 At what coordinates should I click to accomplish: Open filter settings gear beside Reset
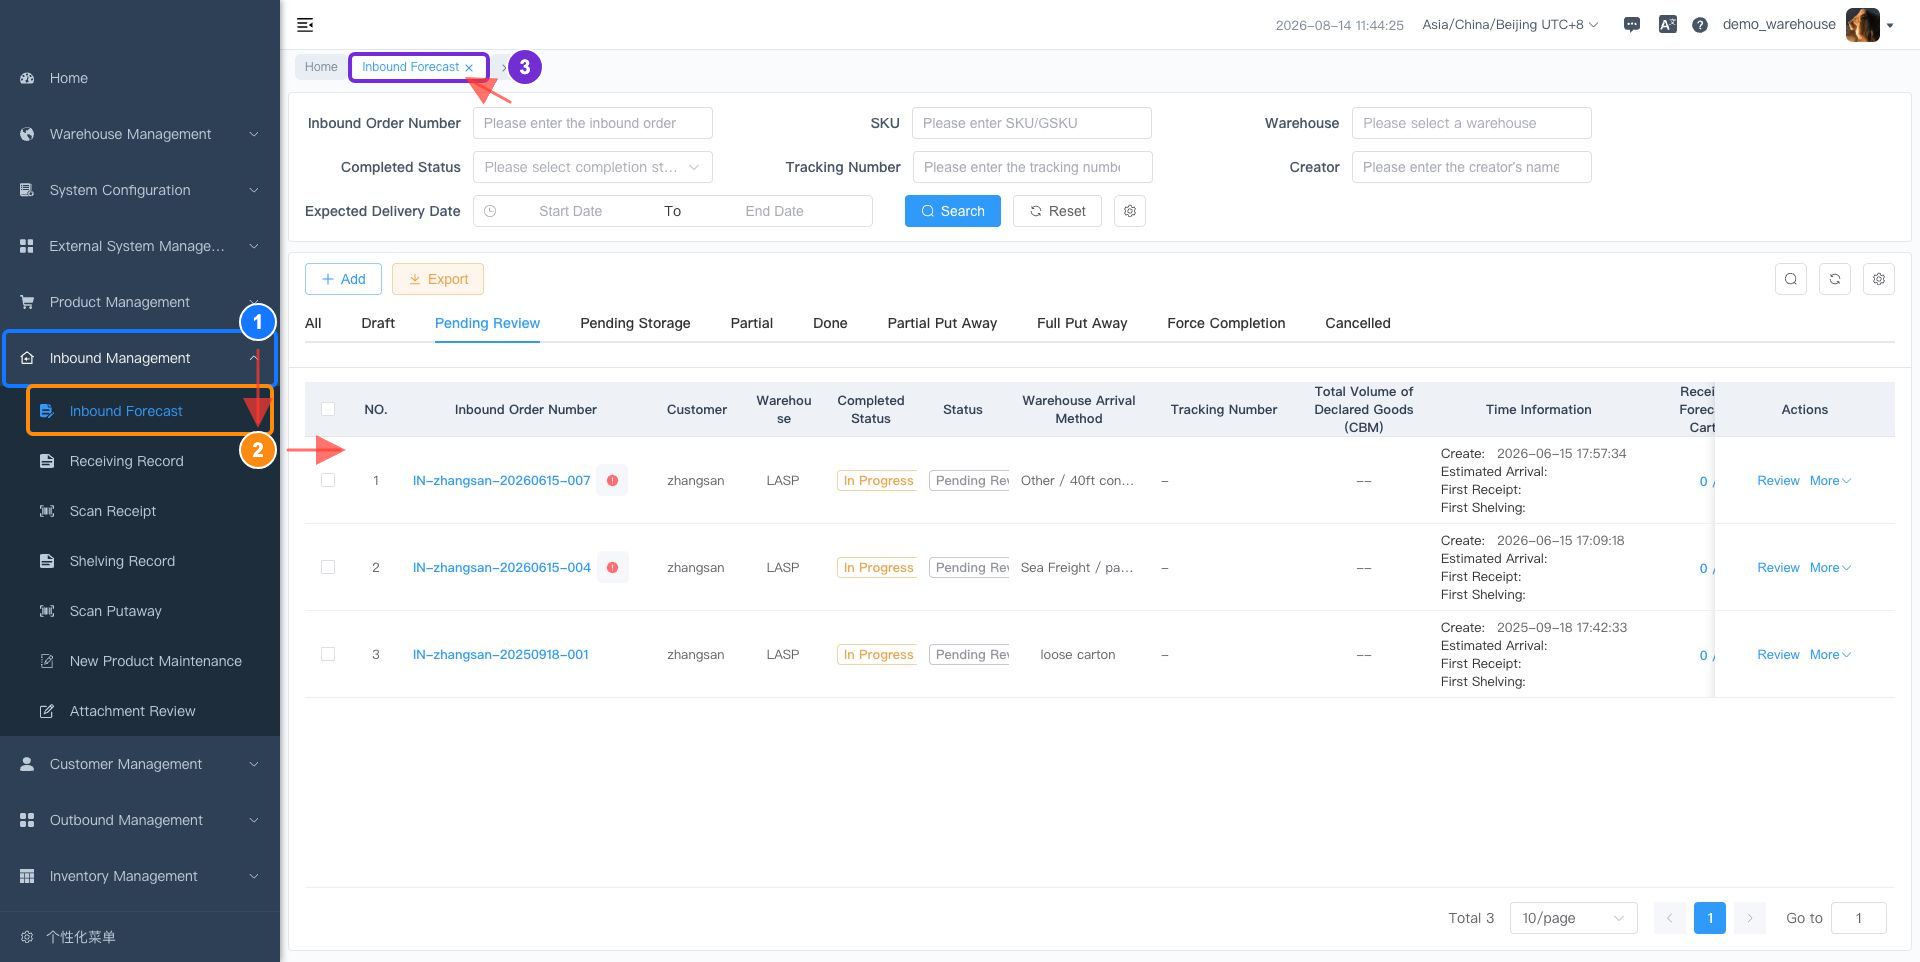click(x=1130, y=211)
